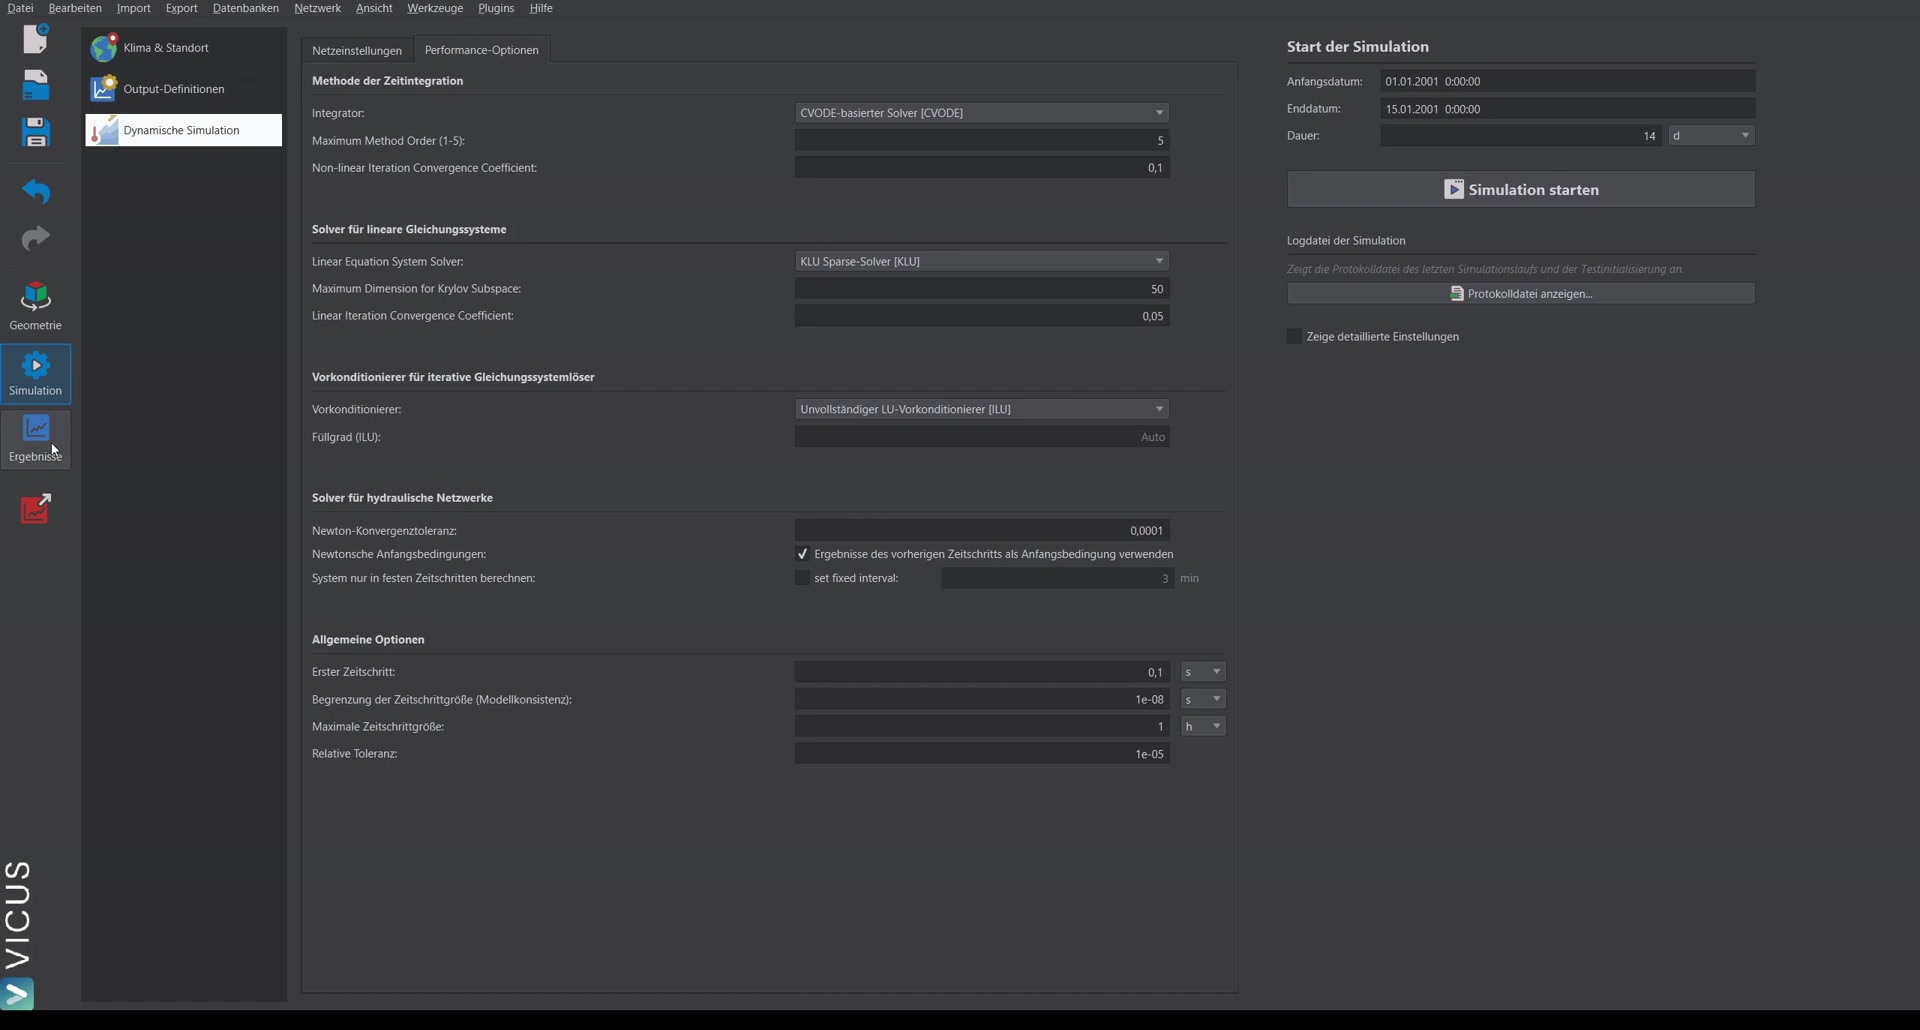Click the red export chart icon
This screenshot has height=1030, width=1920.
pyautogui.click(x=36, y=508)
